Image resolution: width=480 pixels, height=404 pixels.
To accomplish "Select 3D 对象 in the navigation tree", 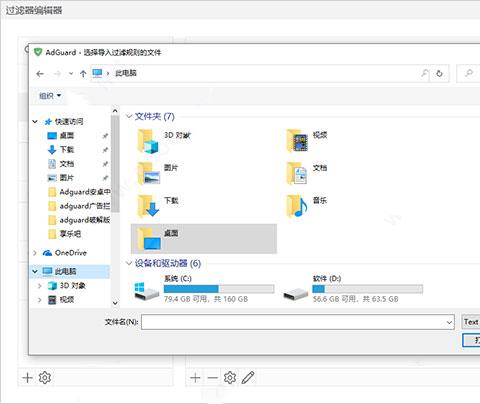I will 67,286.
